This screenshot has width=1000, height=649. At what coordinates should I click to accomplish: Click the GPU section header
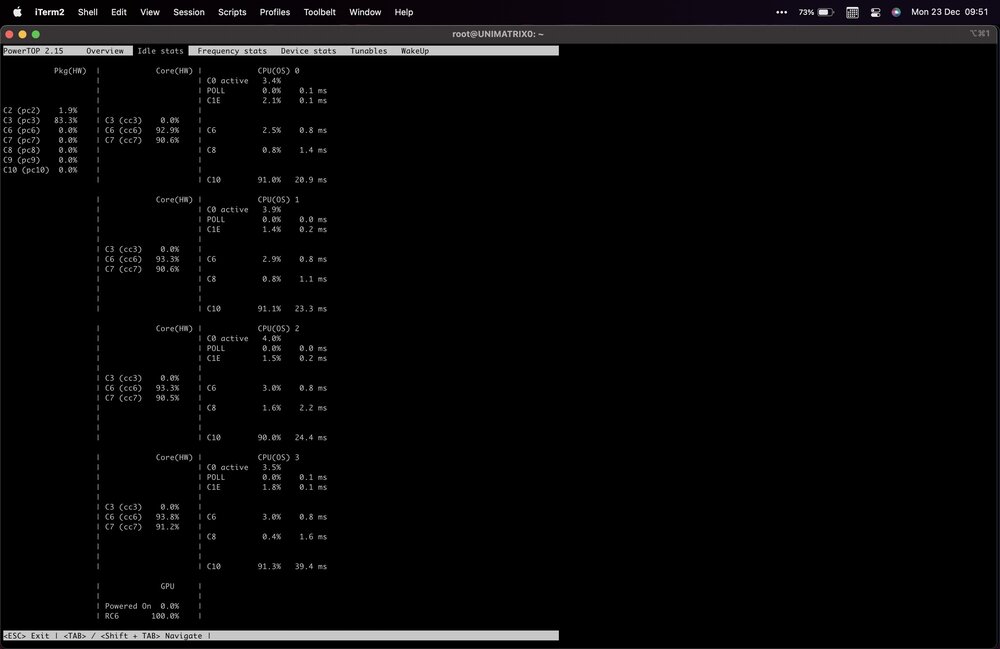[167, 586]
